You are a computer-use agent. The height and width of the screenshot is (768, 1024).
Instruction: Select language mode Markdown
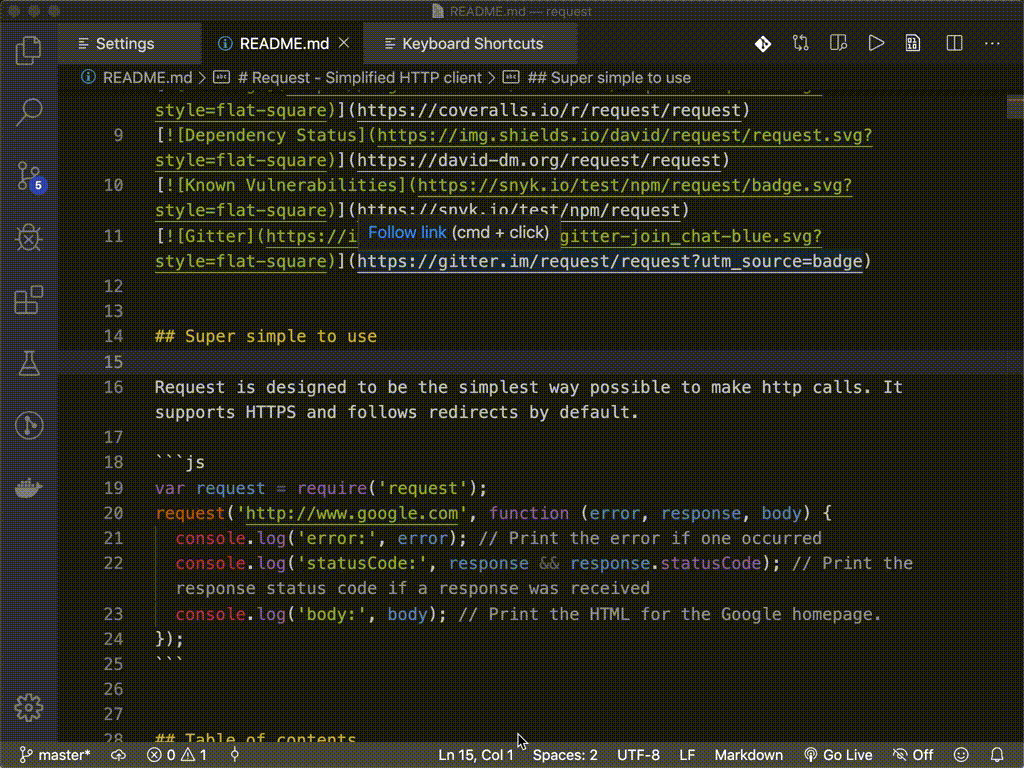[x=748, y=755]
